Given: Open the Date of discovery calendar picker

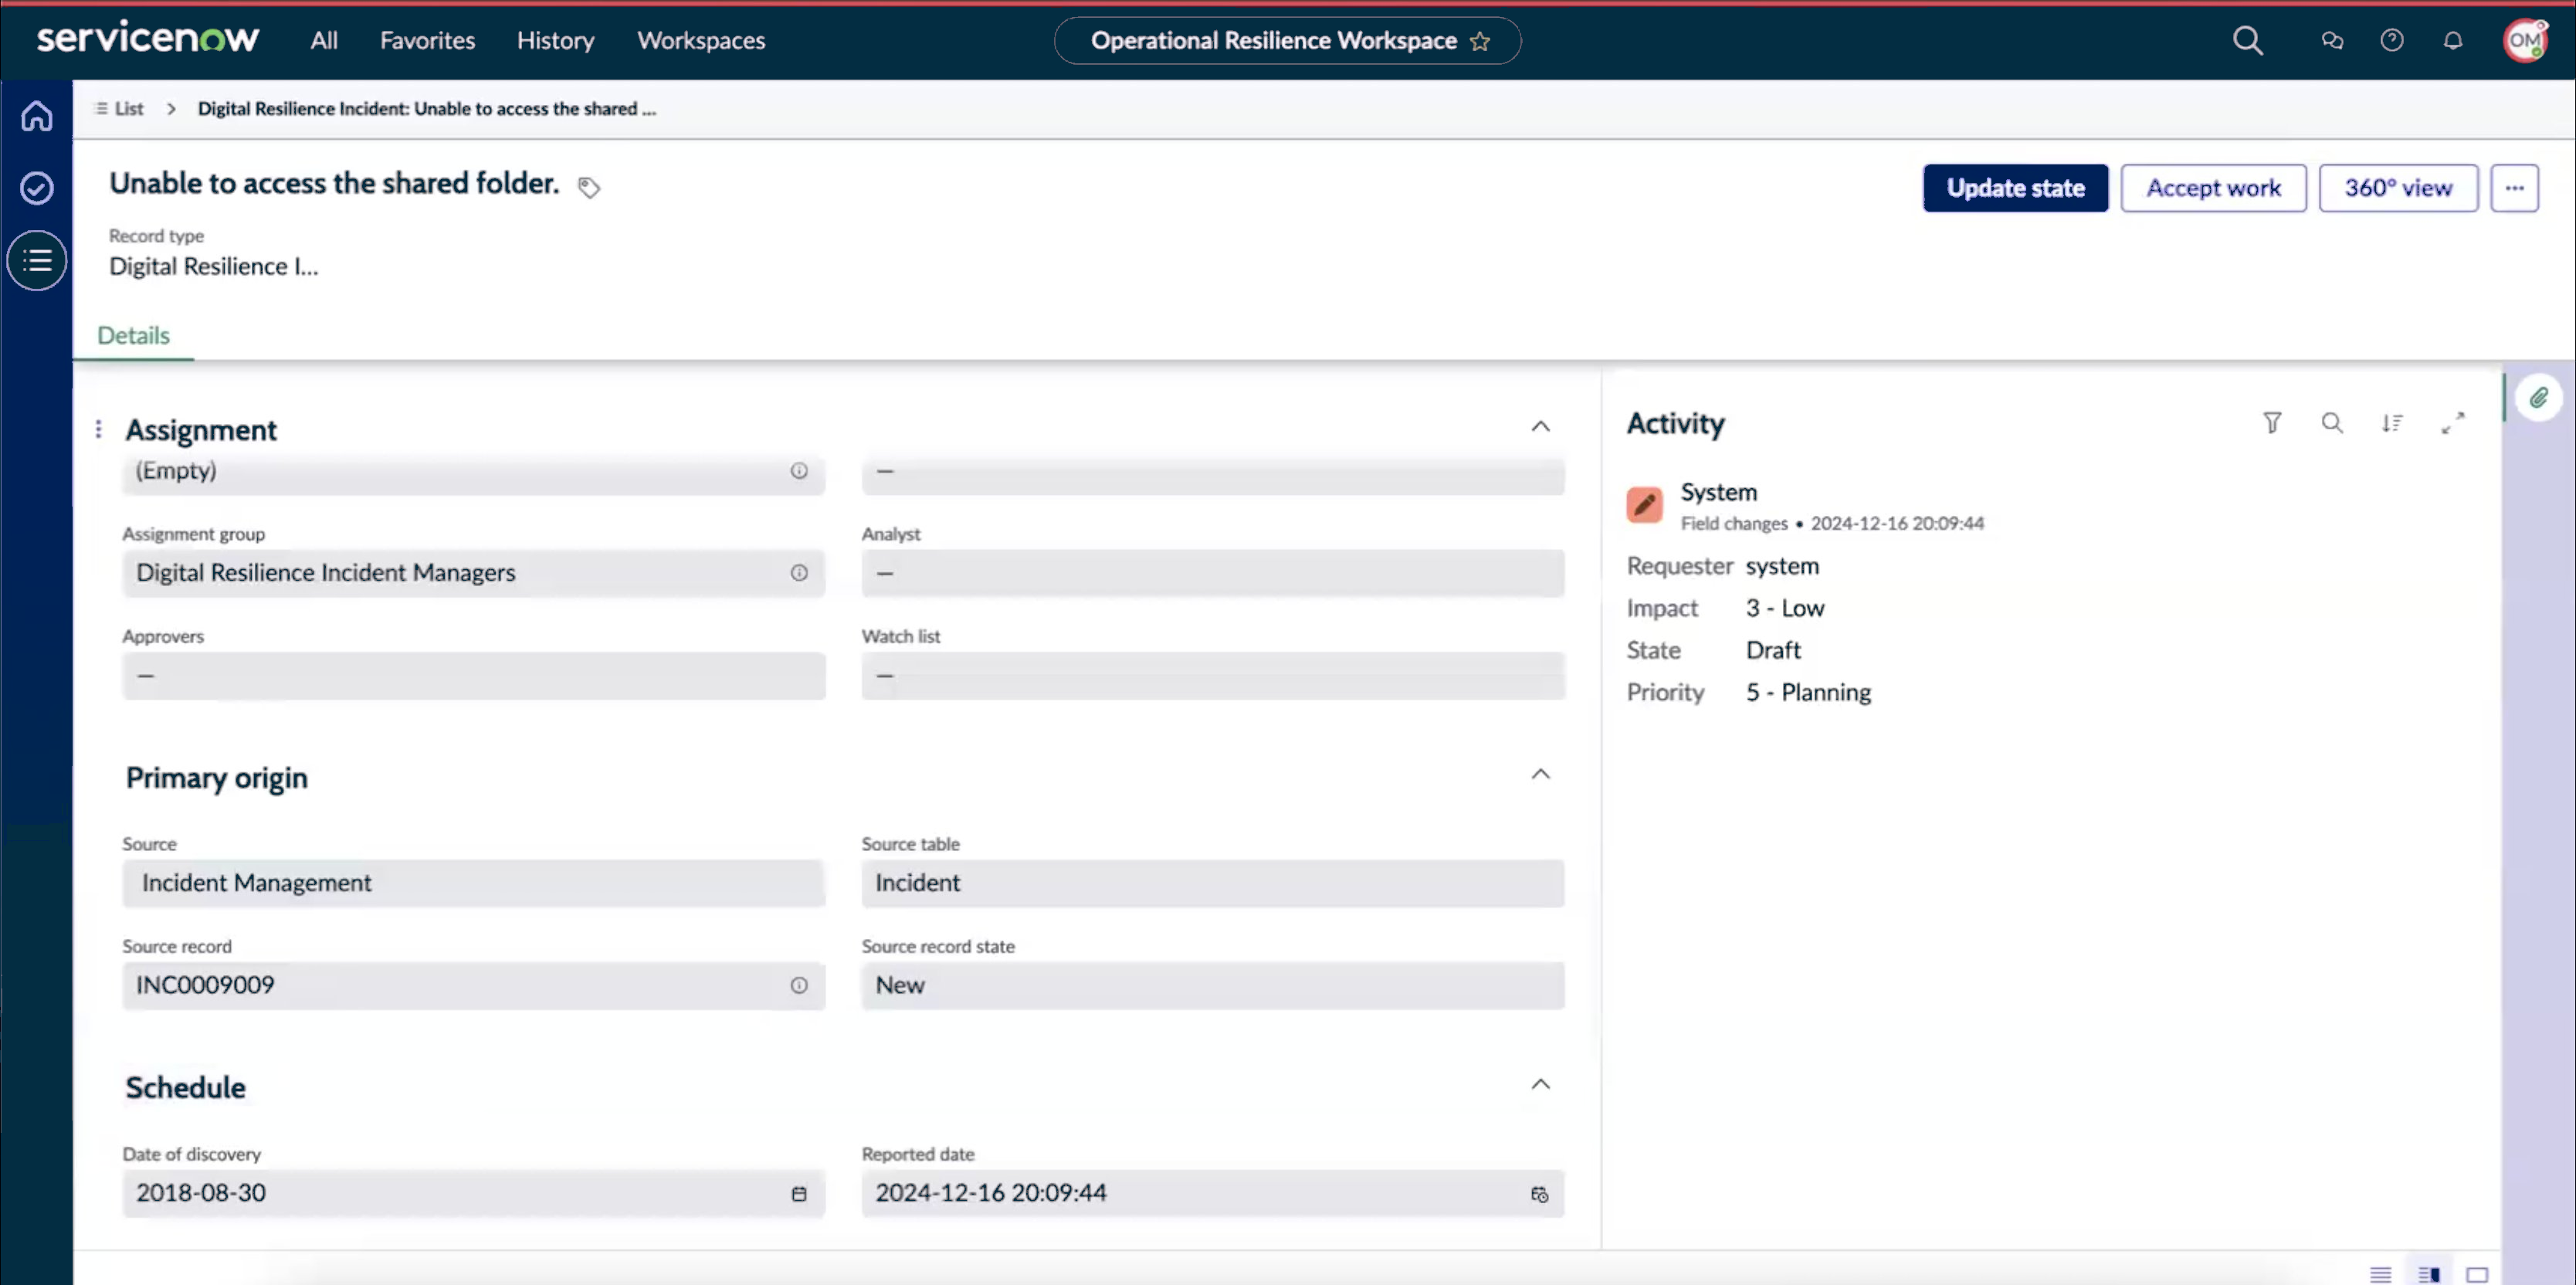Looking at the screenshot, I should [799, 1194].
